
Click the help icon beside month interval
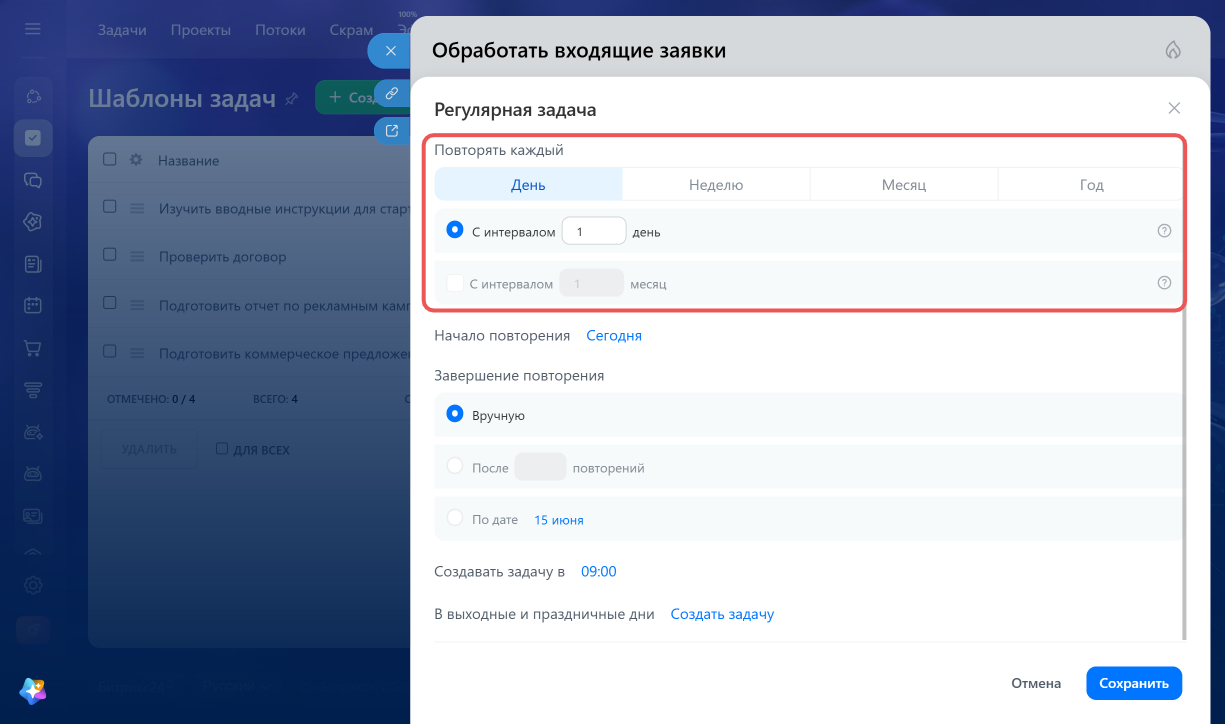click(1164, 283)
